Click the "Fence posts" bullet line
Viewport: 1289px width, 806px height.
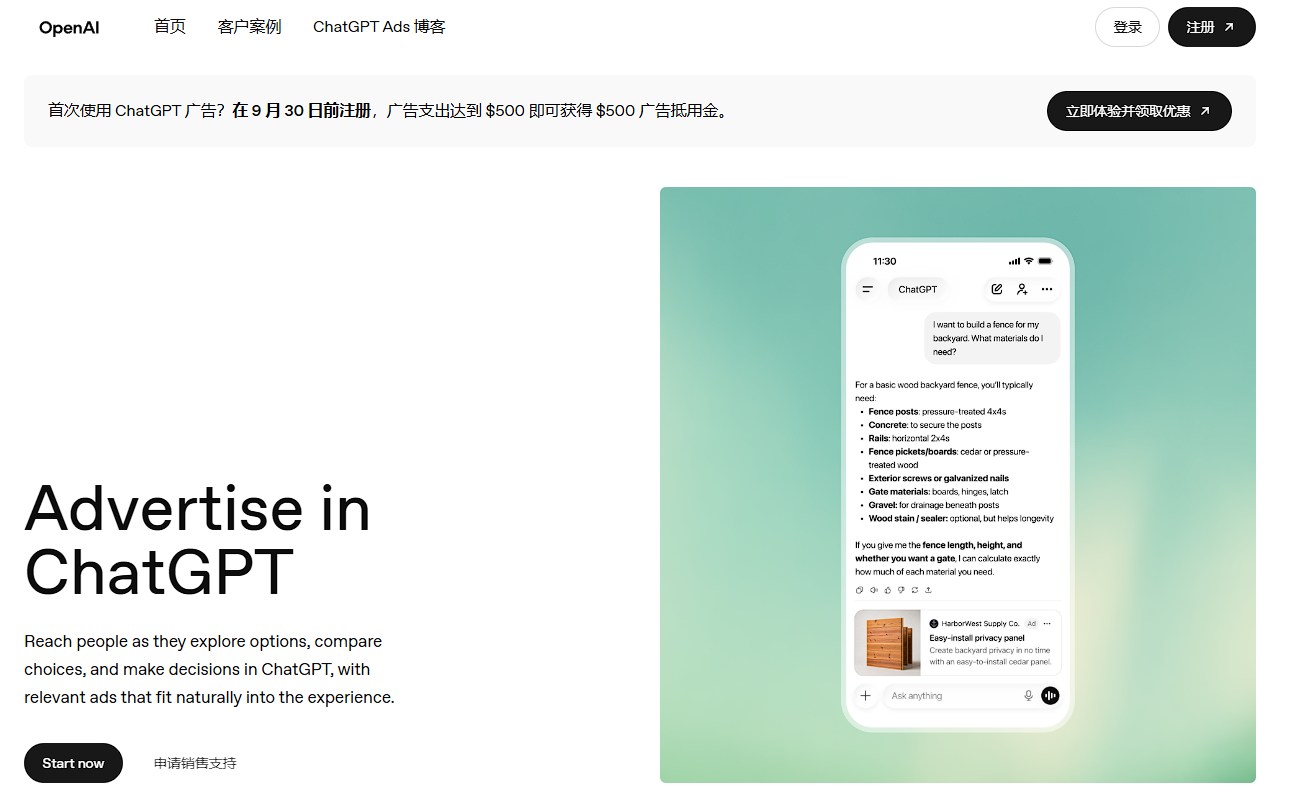point(937,411)
